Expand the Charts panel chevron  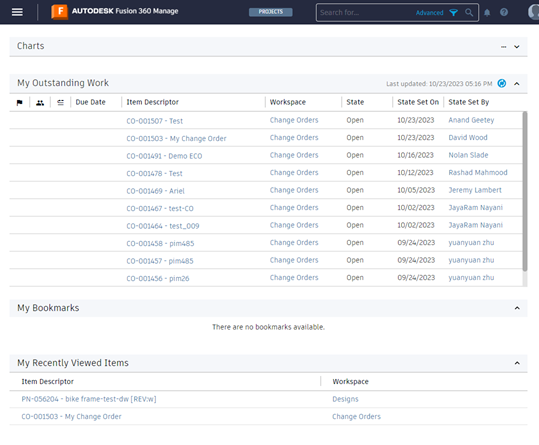point(517,47)
